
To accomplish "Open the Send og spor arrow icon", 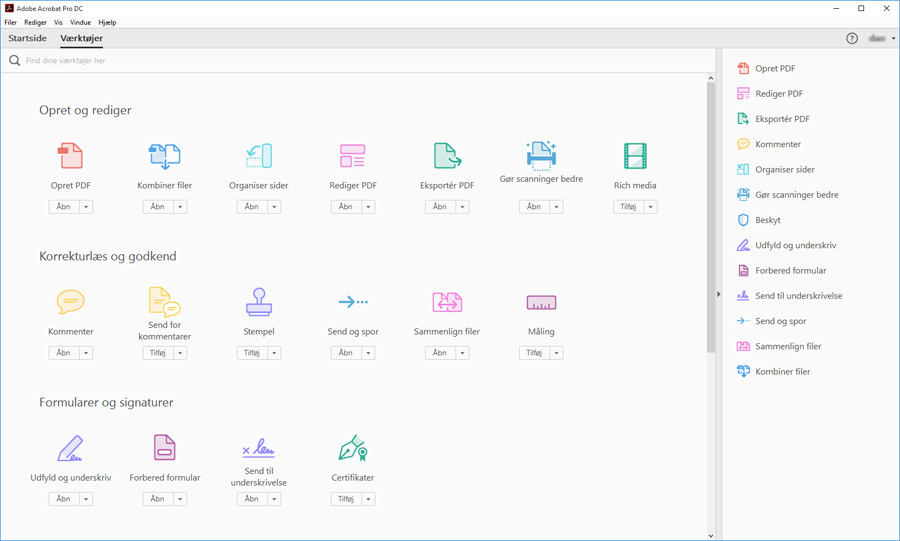I will tap(353, 301).
